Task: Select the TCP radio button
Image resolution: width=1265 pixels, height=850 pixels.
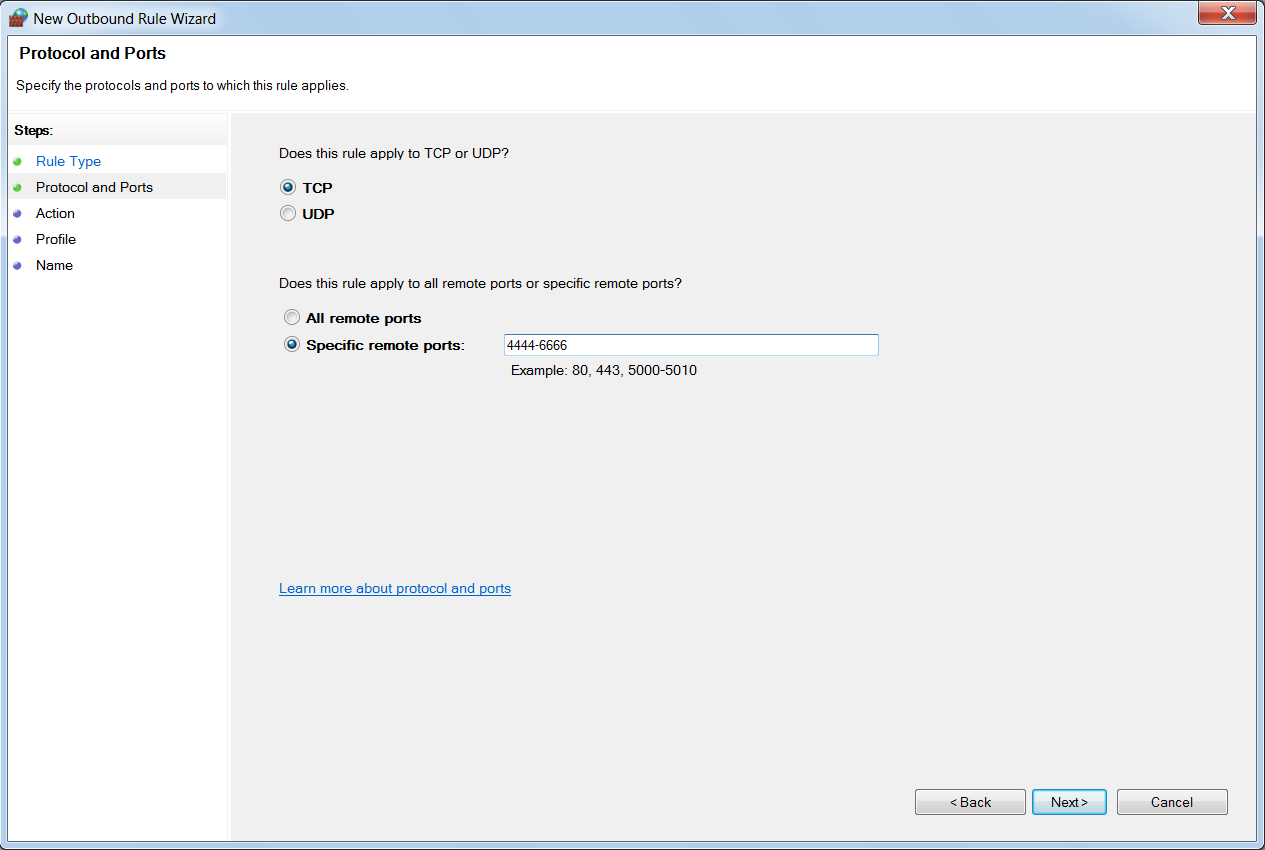Action: click(x=288, y=187)
